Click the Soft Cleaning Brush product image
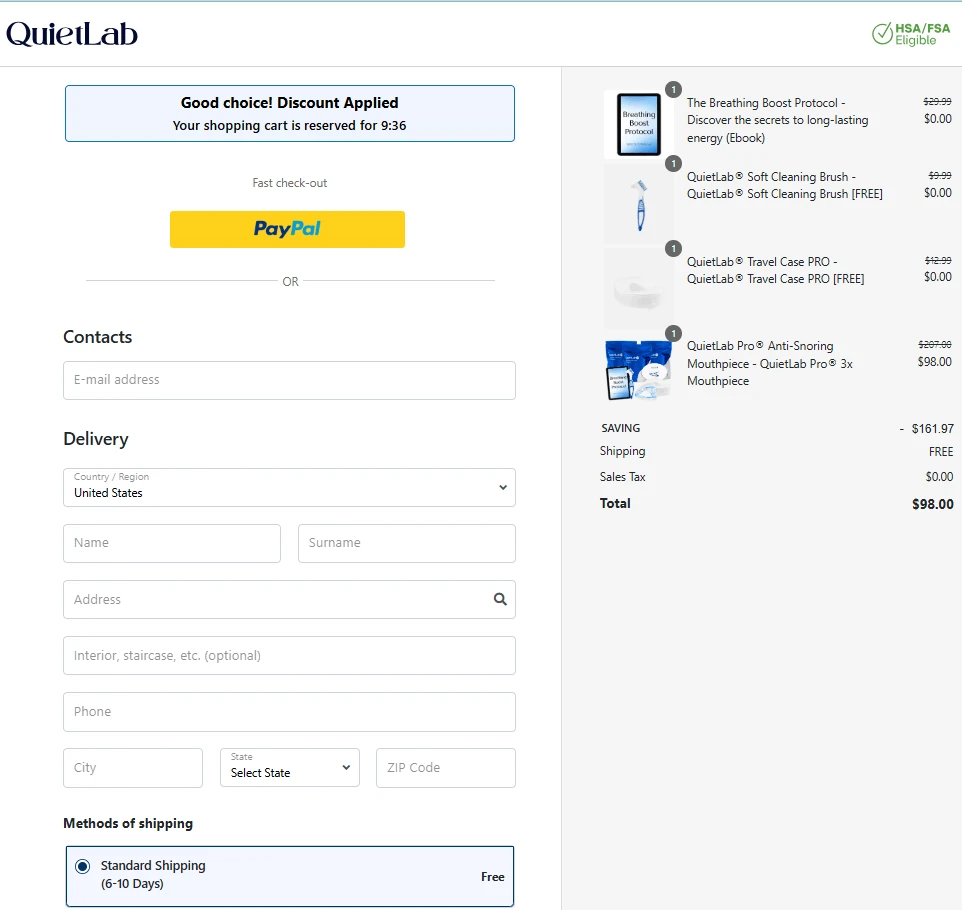 pos(639,204)
